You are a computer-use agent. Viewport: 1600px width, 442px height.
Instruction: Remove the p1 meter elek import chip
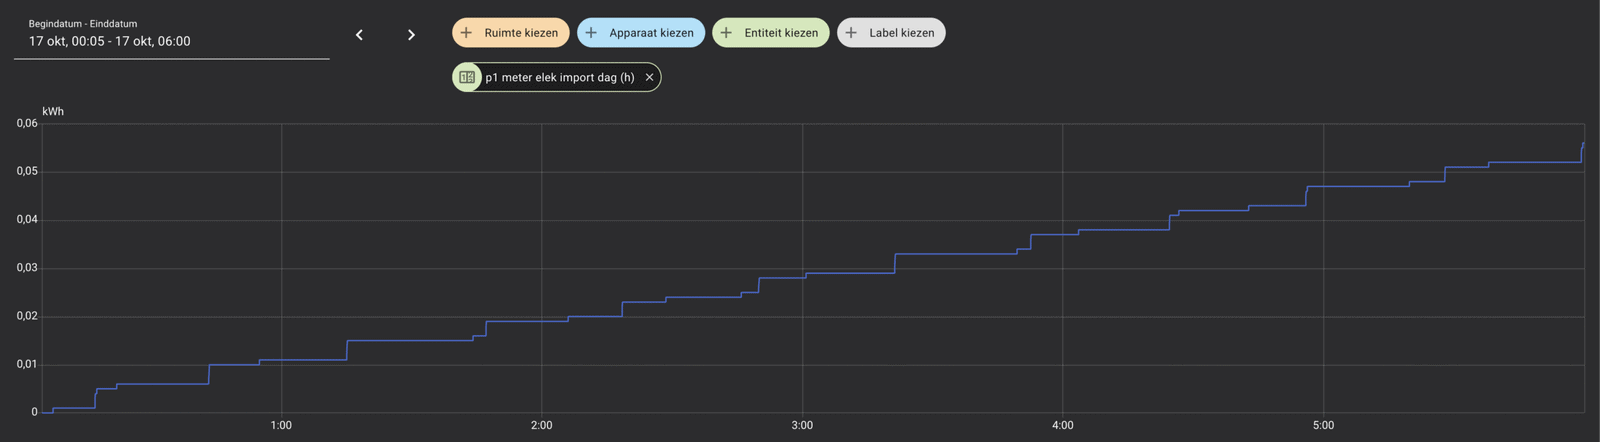(x=649, y=77)
